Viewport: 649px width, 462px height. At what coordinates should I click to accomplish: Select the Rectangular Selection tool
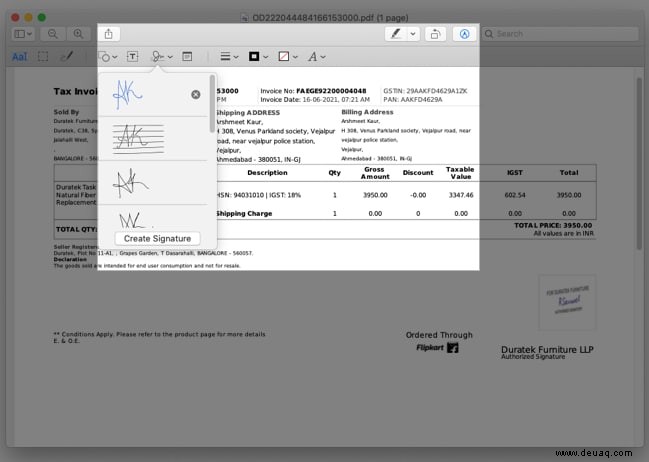43,57
